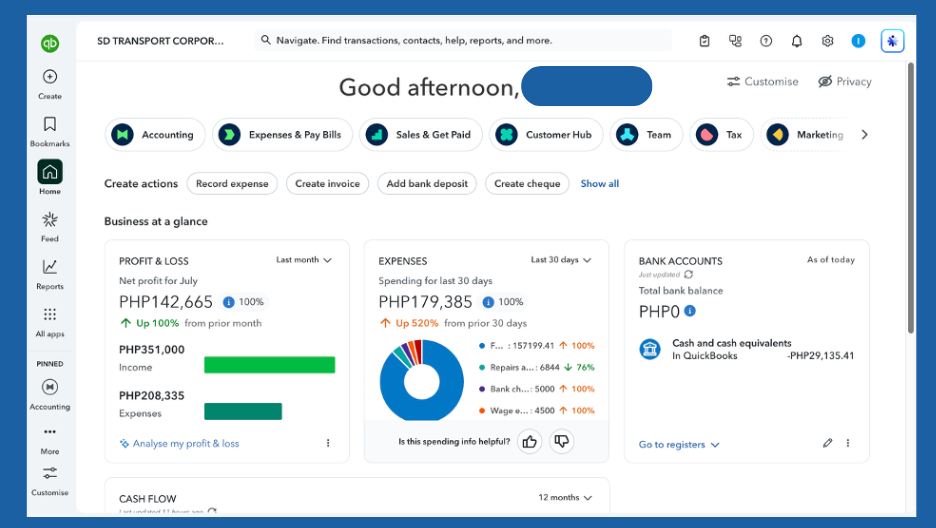
Task: Click the Bank ch... expense legend row
Action: [537, 389]
